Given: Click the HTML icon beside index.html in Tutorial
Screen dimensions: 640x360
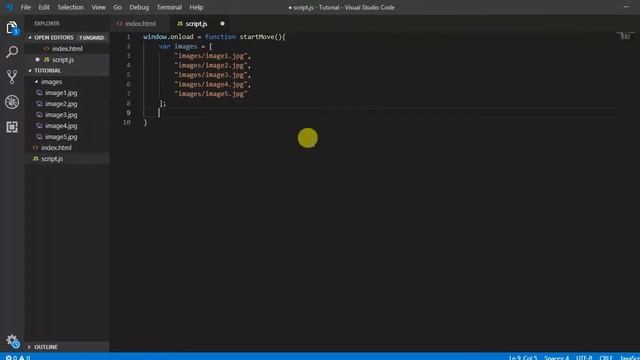Looking at the screenshot, I should pos(36,147).
